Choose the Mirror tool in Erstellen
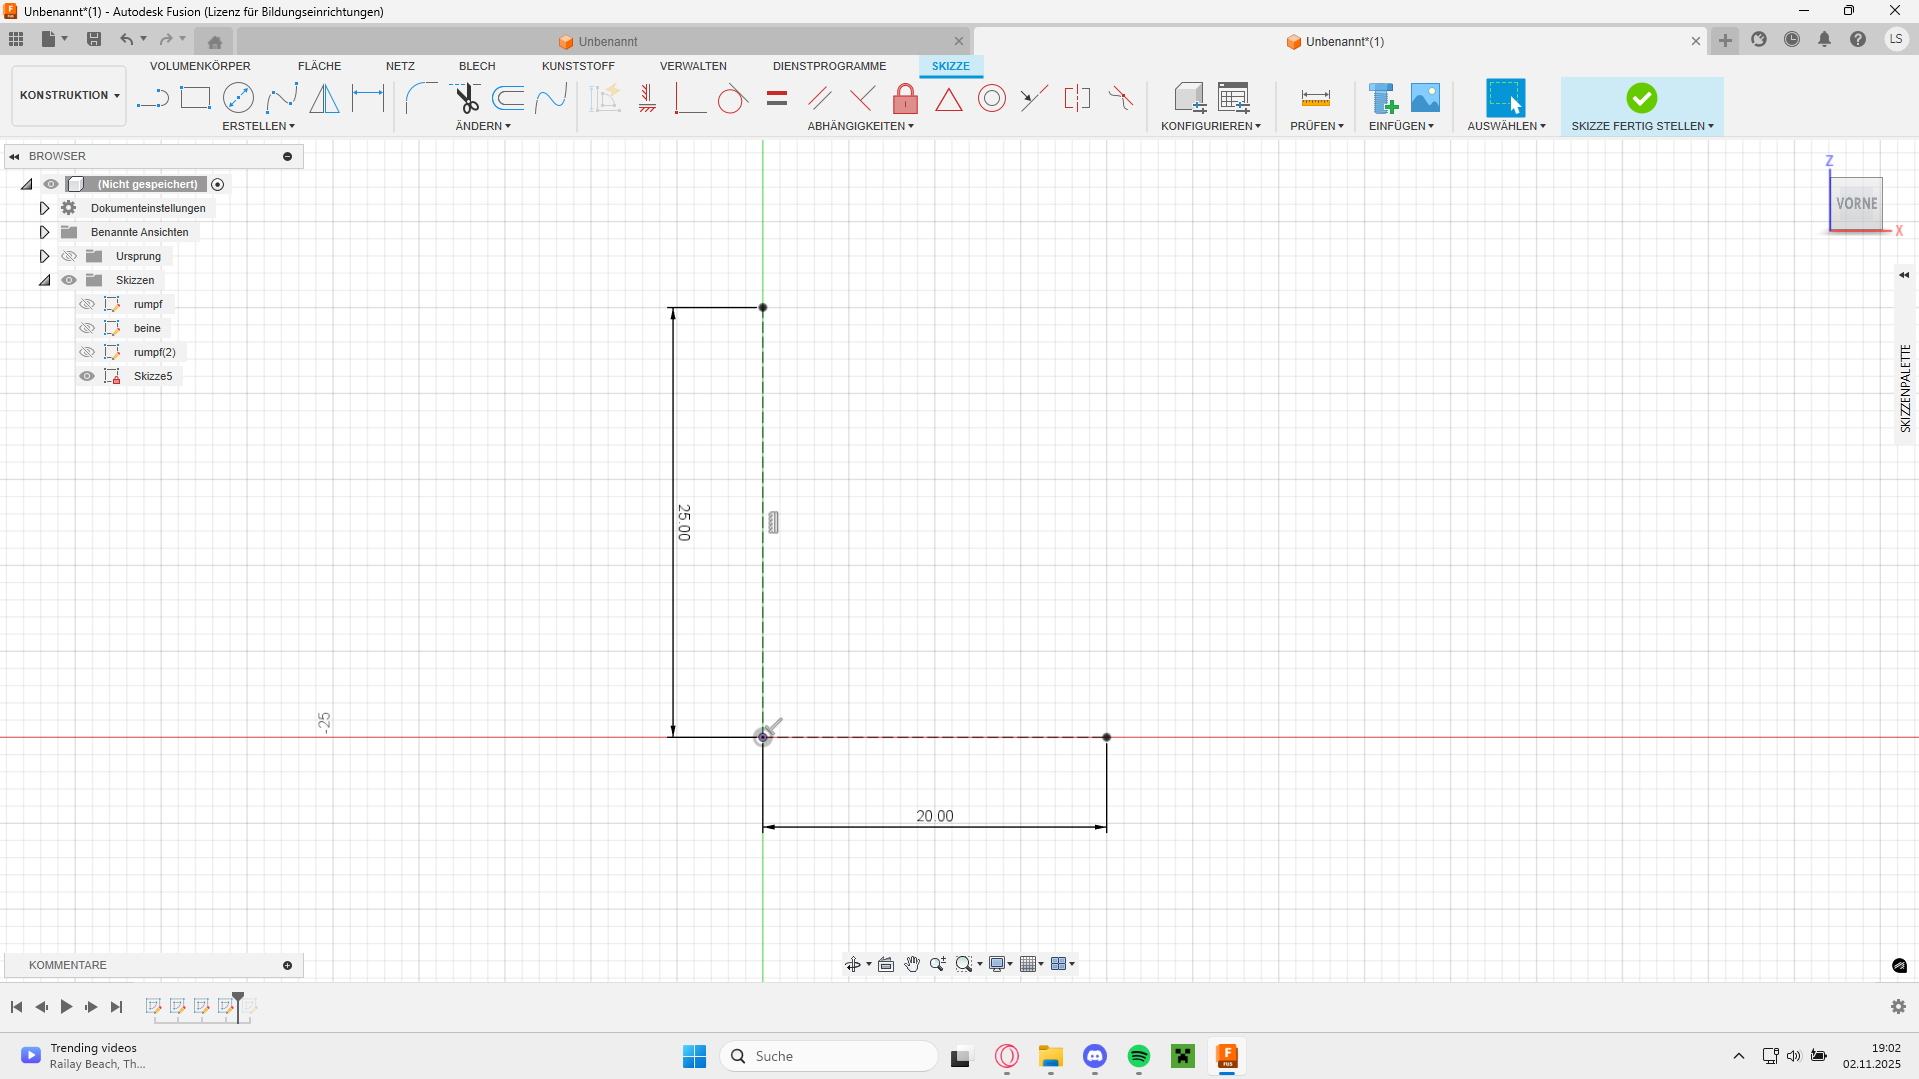Screen dimensions: 1919x1079 coord(324,98)
